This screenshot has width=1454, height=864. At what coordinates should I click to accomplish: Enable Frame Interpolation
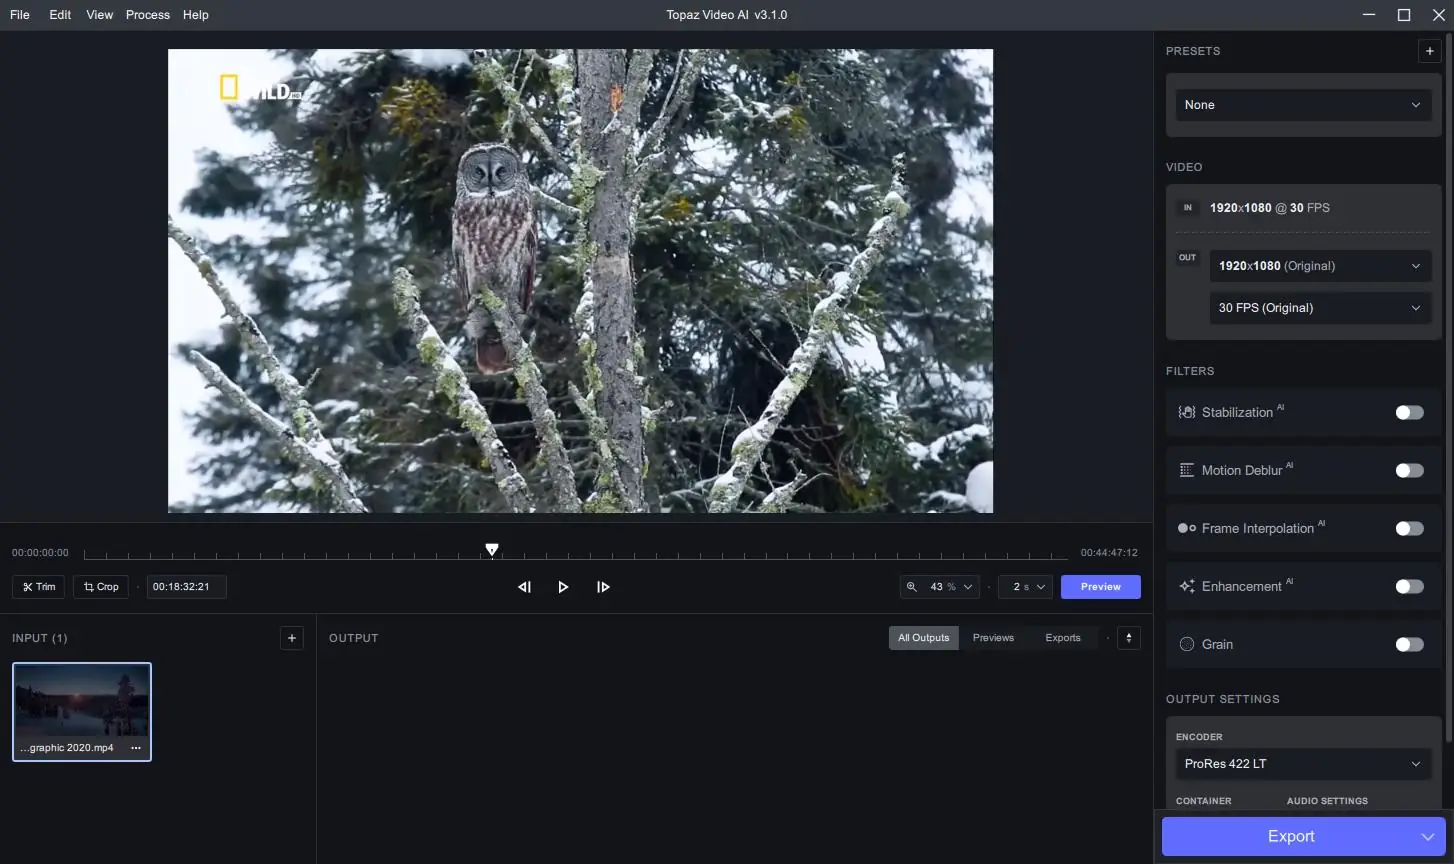[1409, 528]
